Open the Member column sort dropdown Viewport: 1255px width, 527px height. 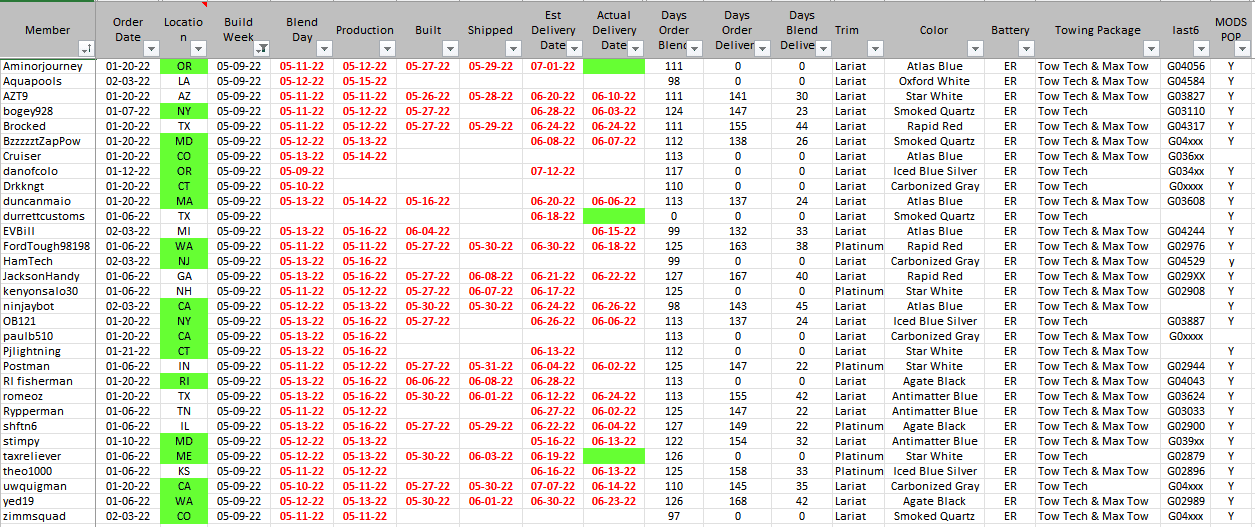pyautogui.click(x=86, y=48)
